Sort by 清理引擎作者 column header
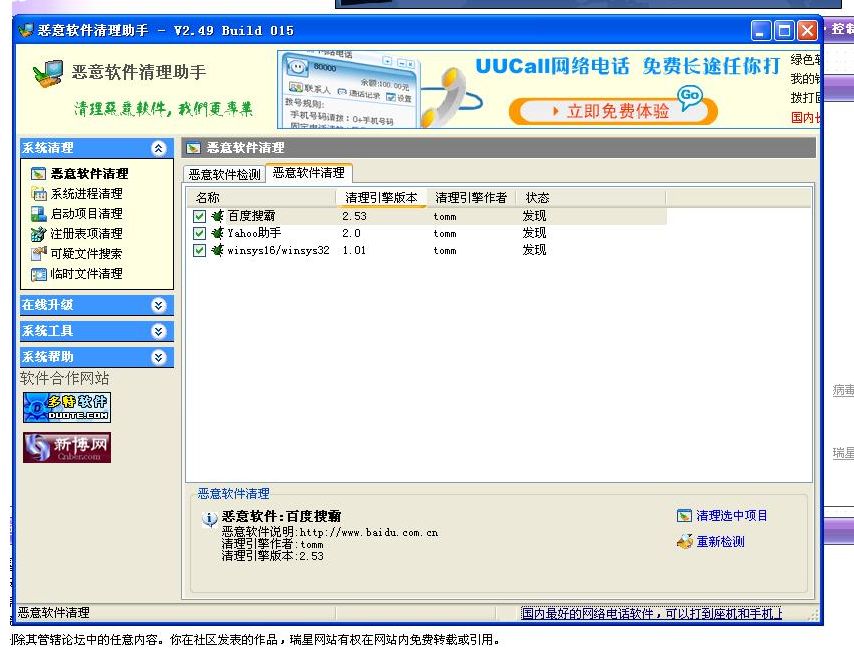The image size is (854, 655). pos(471,198)
